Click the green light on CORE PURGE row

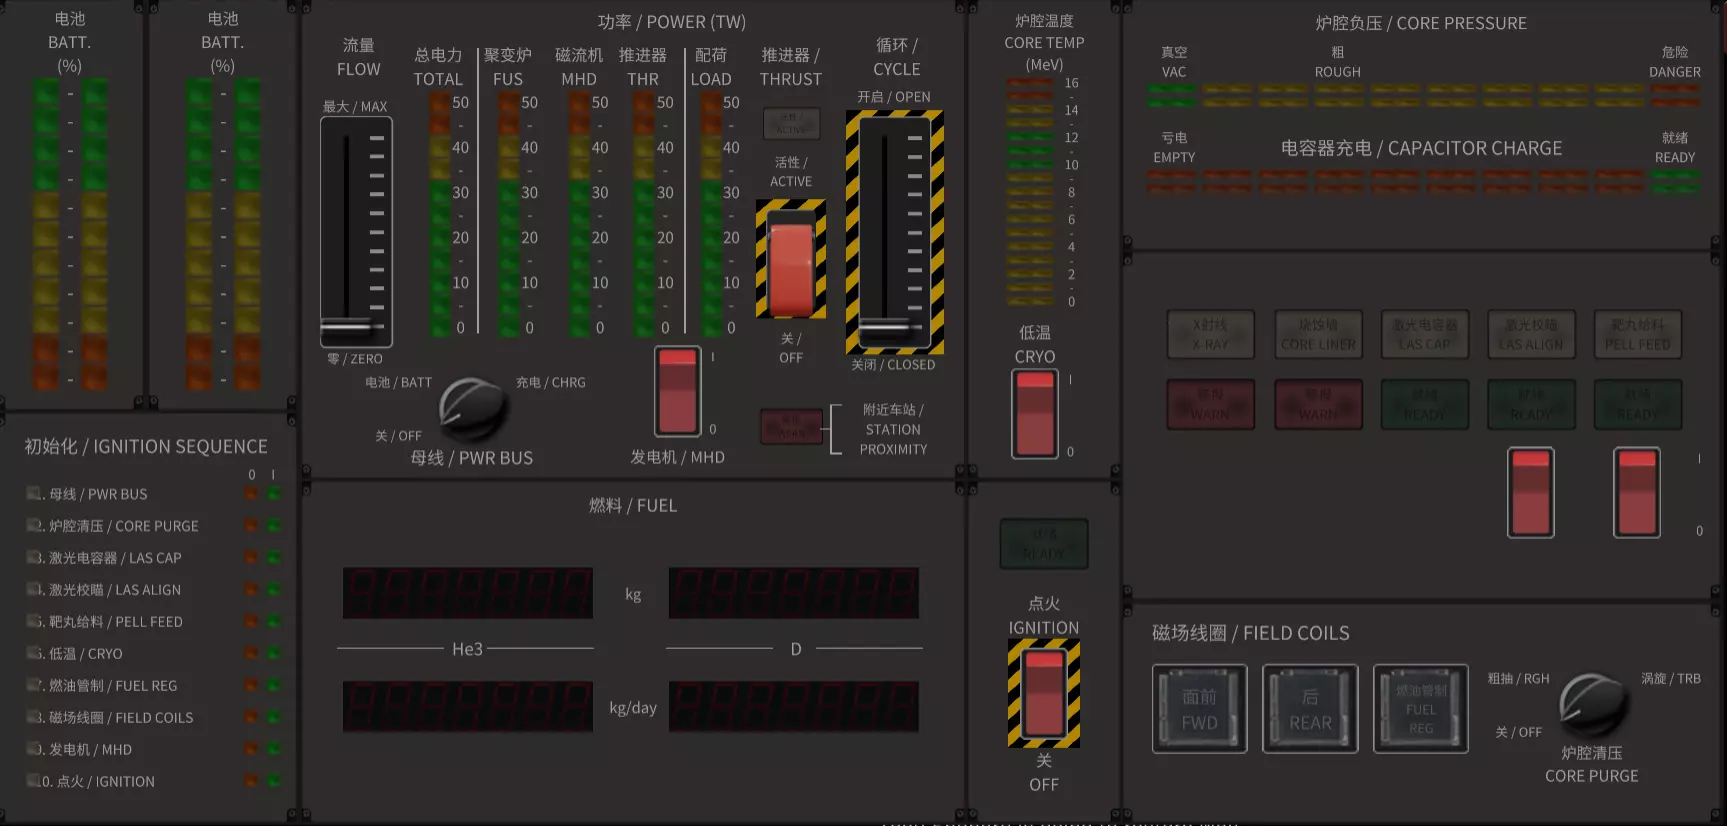273,526
